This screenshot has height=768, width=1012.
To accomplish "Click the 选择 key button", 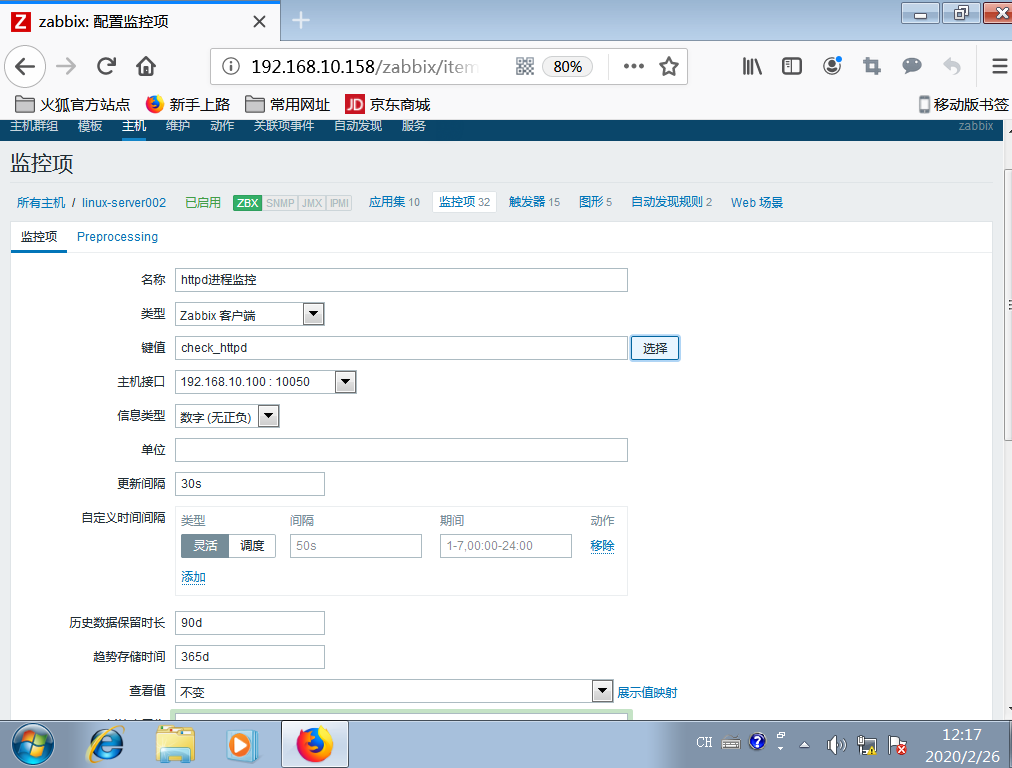I will (654, 349).
